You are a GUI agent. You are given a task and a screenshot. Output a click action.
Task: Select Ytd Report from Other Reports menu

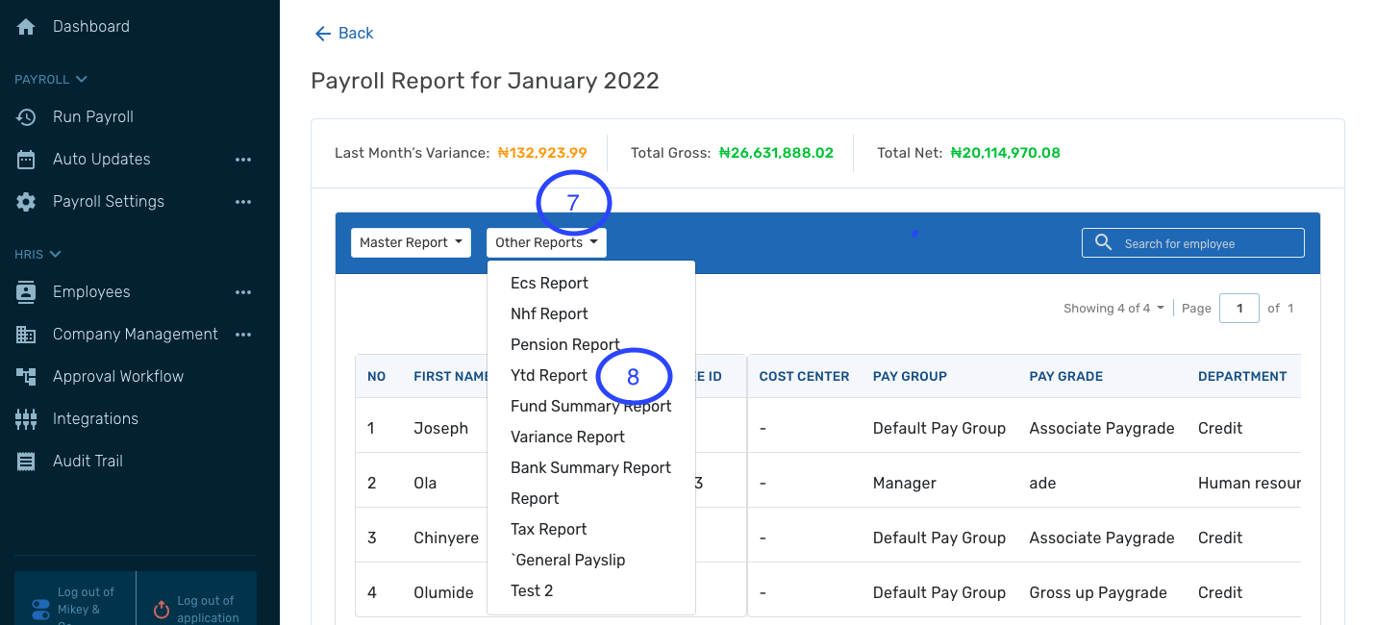[x=548, y=375]
